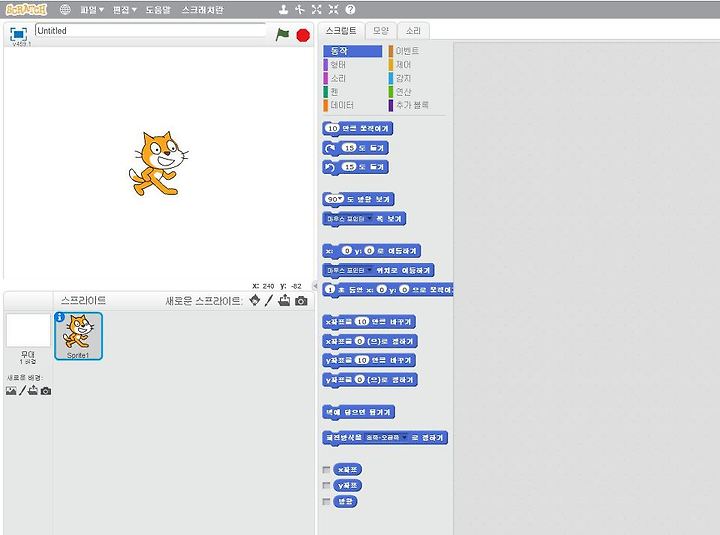Open the 파일 menu
The height and width of the screenshot is (535, 720).
(91, 10)
